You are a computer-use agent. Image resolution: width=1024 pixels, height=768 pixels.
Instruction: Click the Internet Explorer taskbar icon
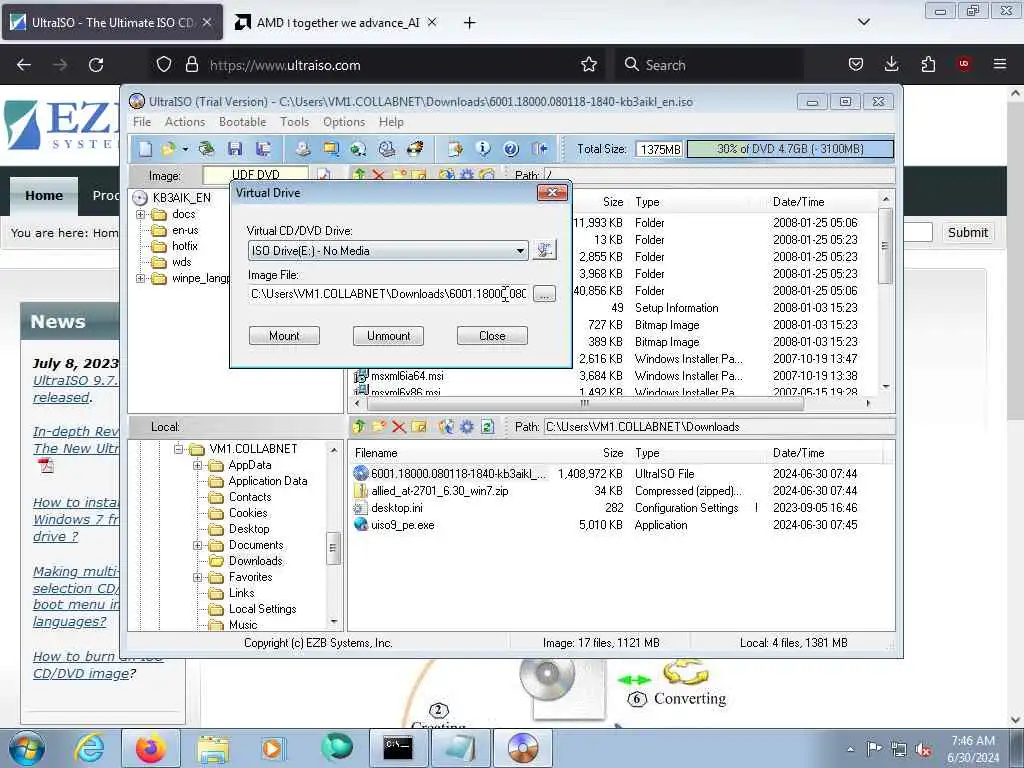pos(89,748)
